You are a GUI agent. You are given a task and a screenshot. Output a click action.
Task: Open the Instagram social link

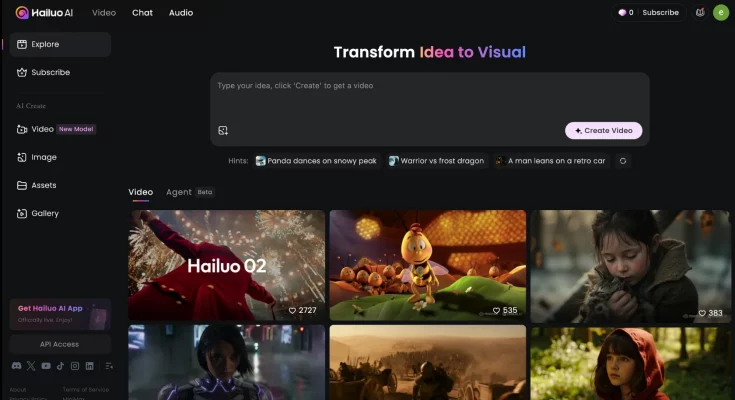click(x=75, y=366)
